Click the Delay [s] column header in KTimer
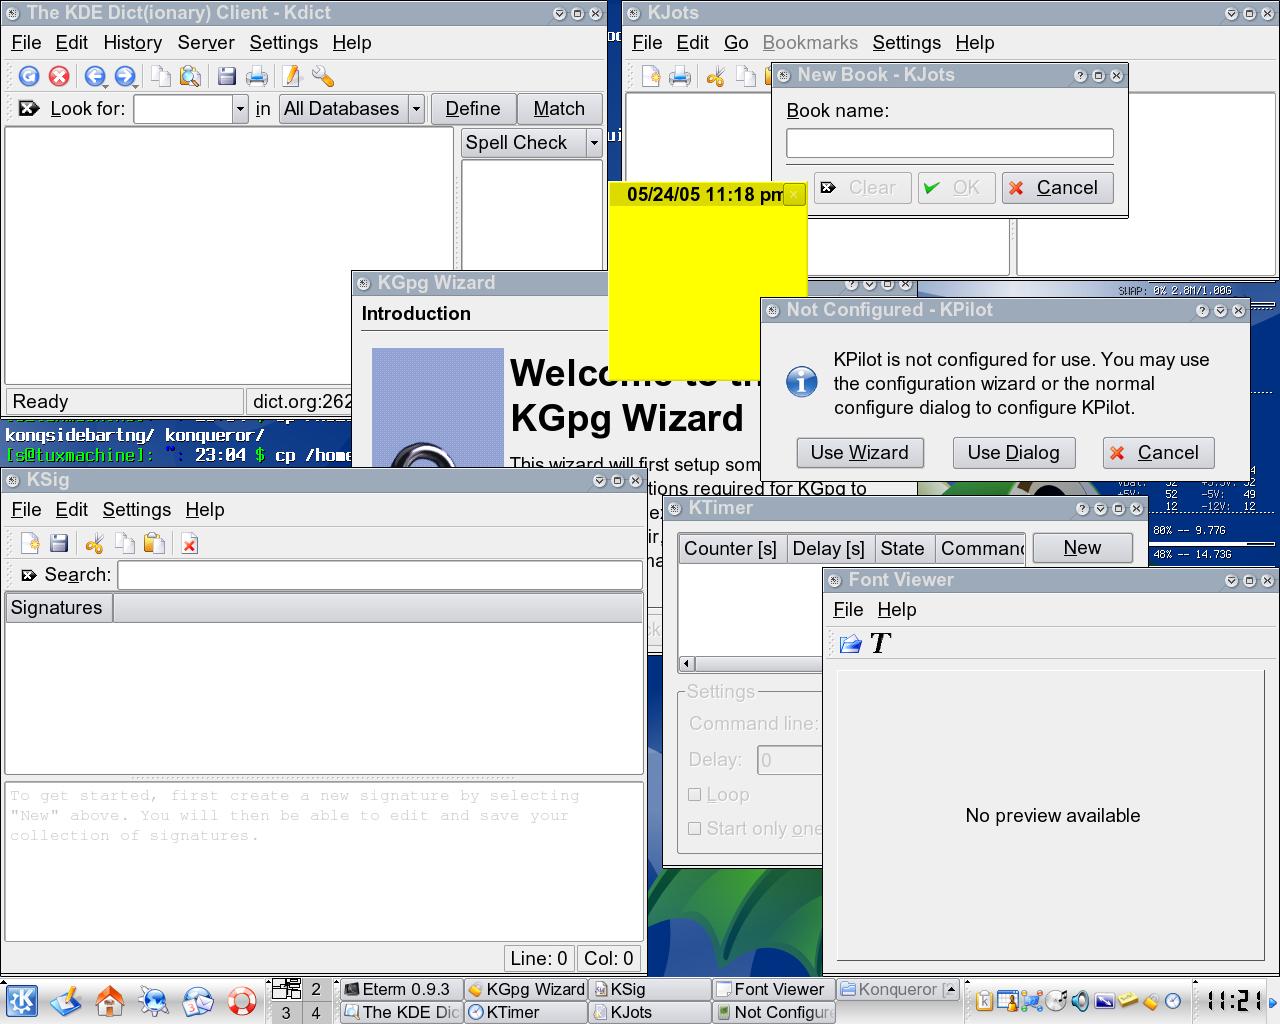1280x1024 pixels. tap(828, 549)
